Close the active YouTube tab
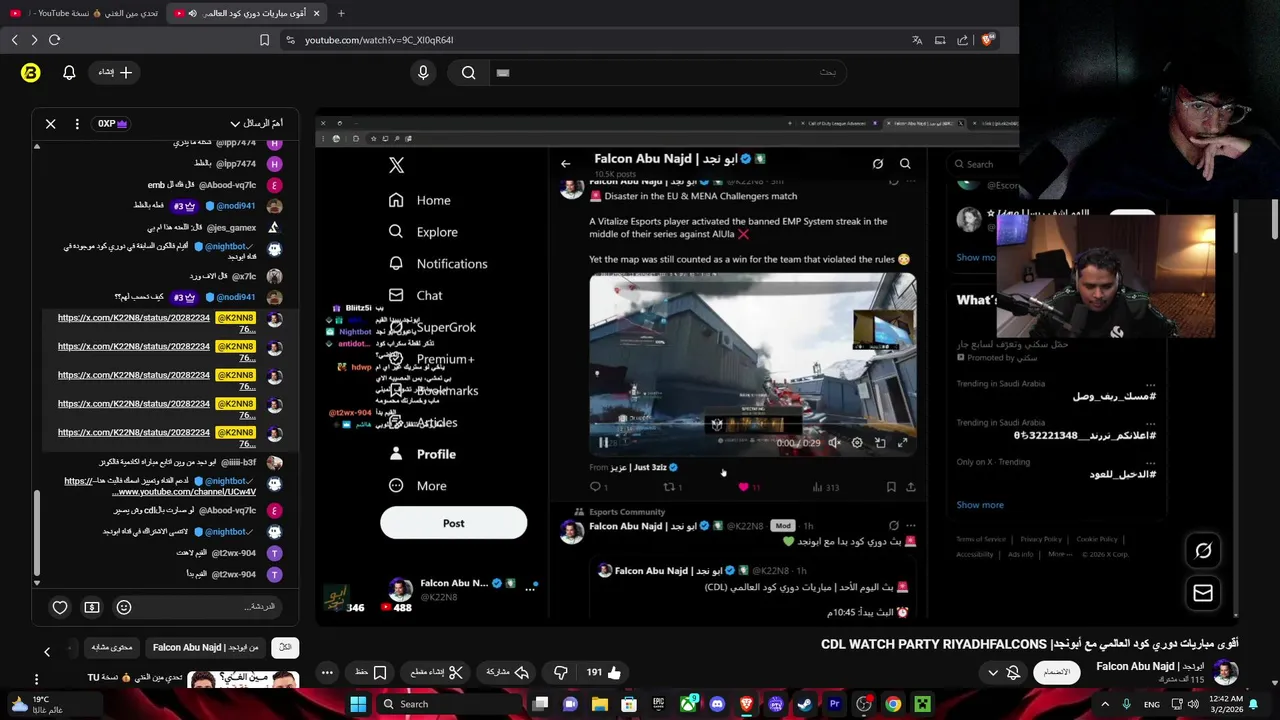Screen dimensions: 1280x720 (316, 13)
